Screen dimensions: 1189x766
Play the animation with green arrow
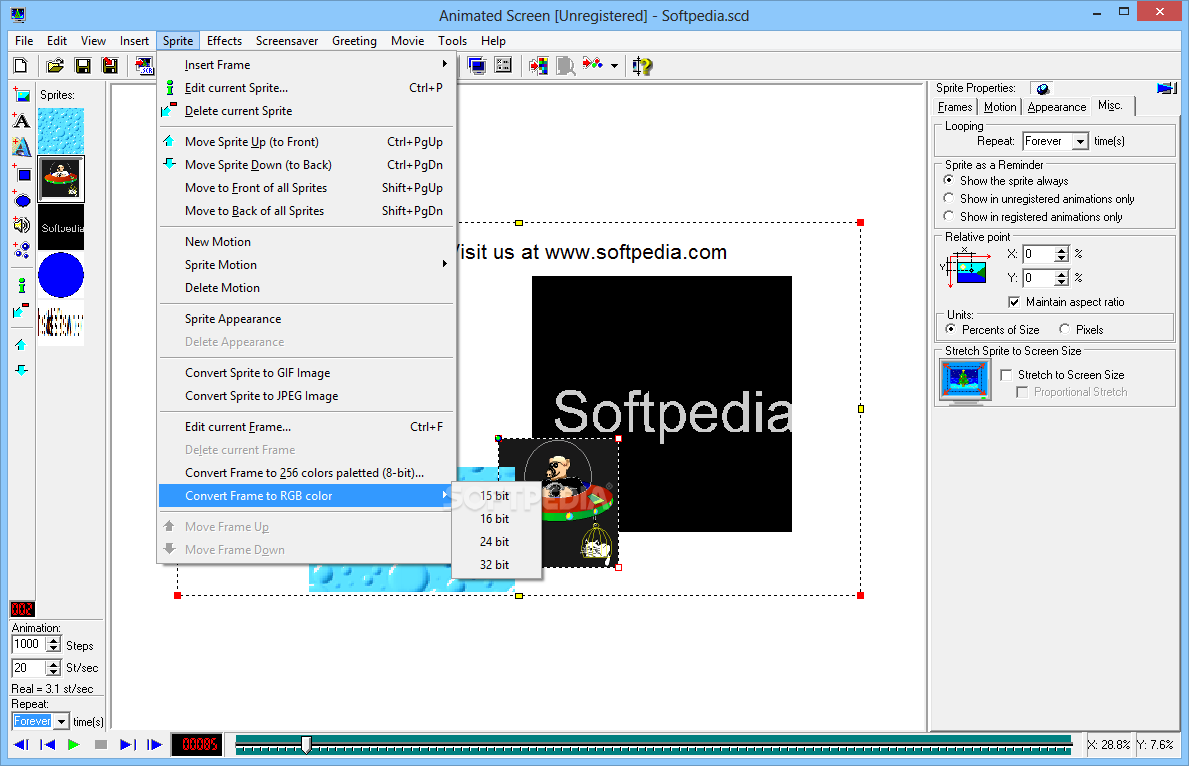(x=74, y=745)
